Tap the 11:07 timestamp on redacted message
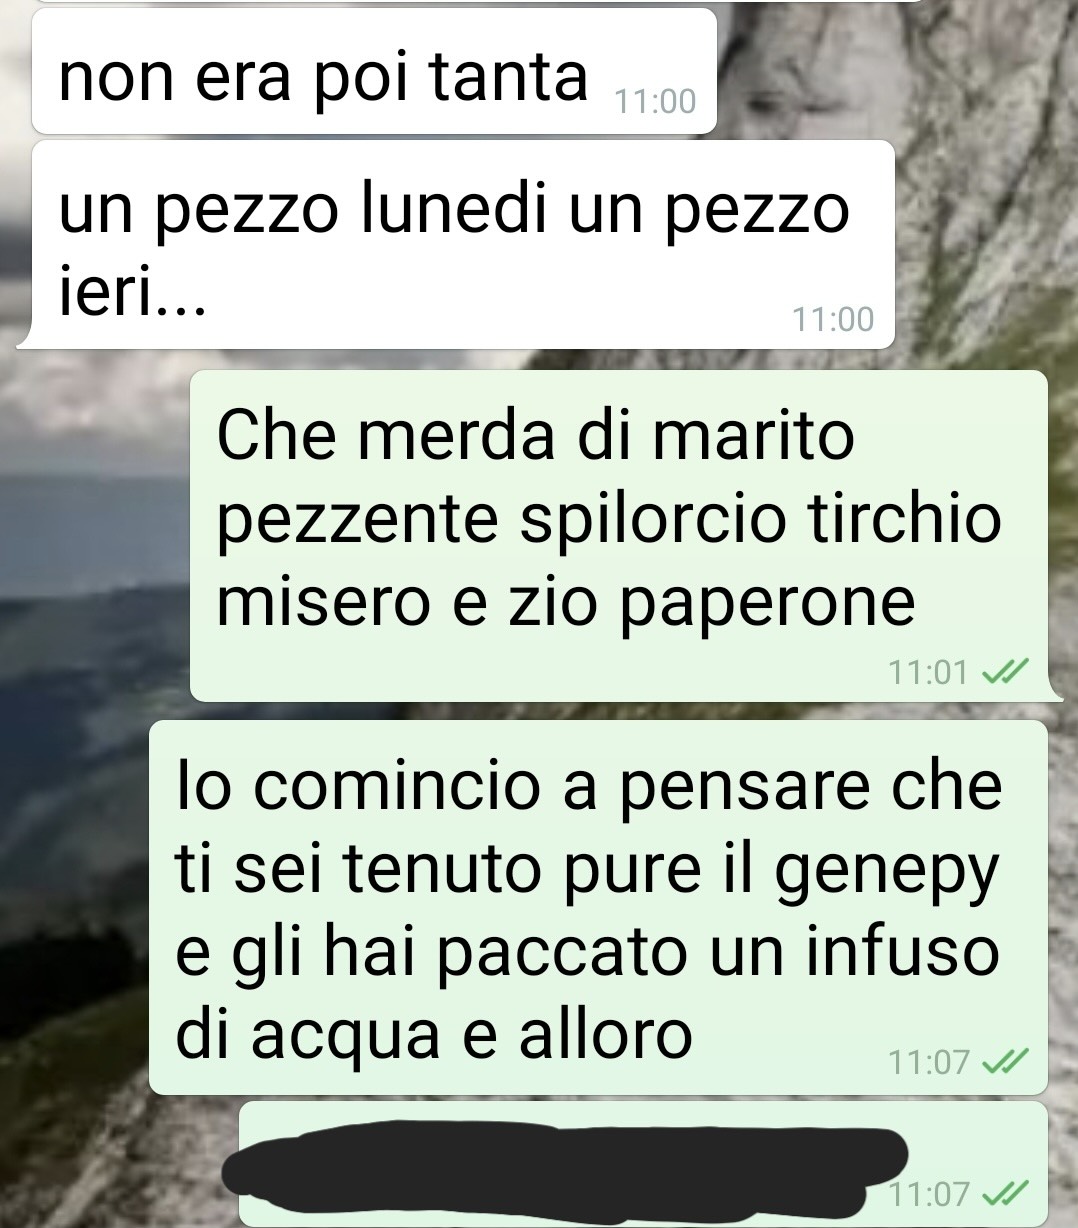This screenshot has height=1228, width=1078. pos(929,1194)
